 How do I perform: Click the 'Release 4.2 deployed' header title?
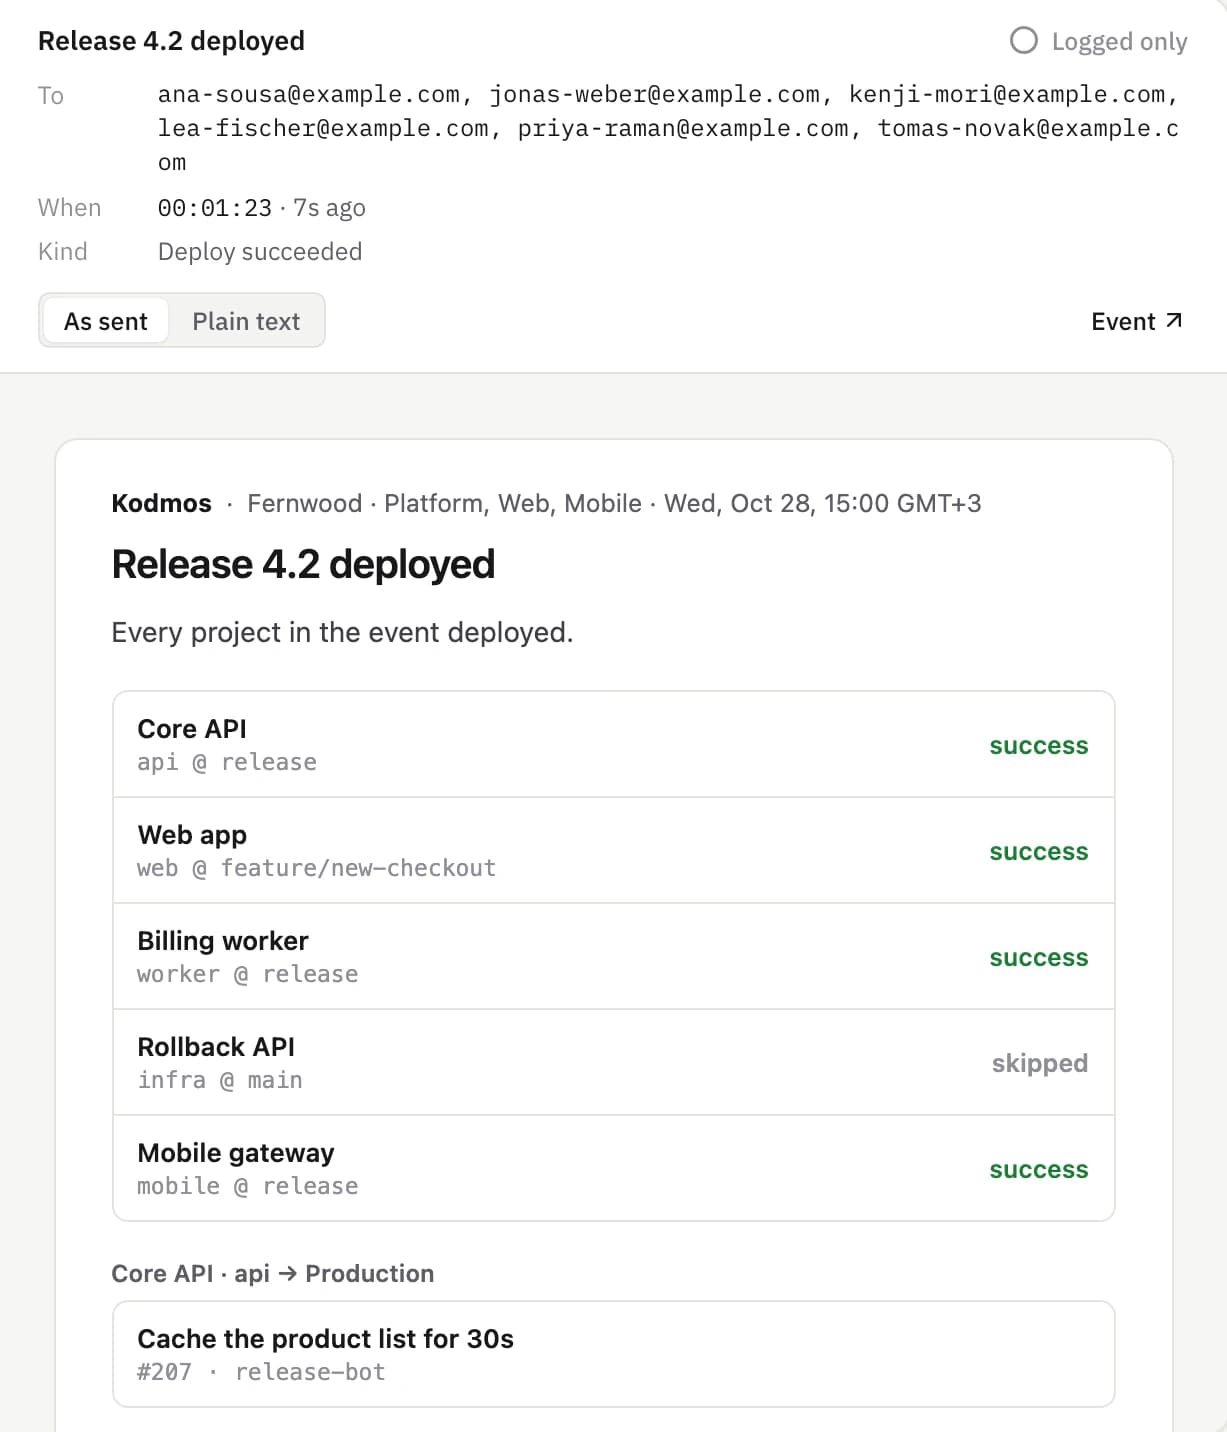[171, 41]
